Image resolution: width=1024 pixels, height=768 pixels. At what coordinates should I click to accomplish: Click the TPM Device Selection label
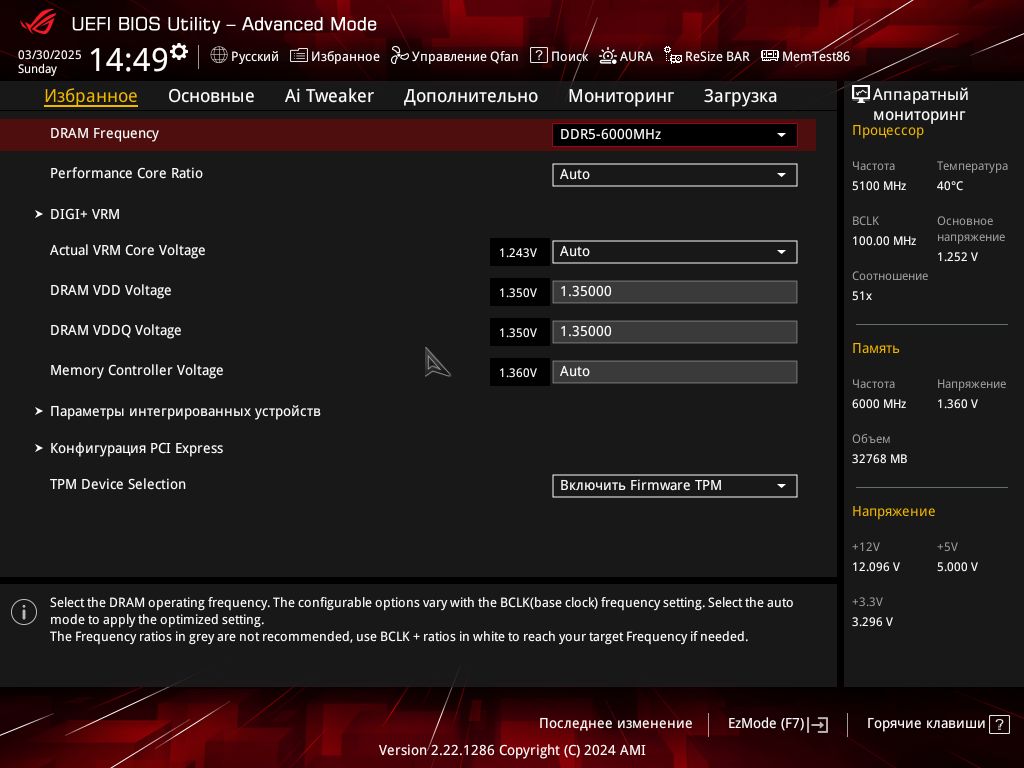[x=118, y=484]
